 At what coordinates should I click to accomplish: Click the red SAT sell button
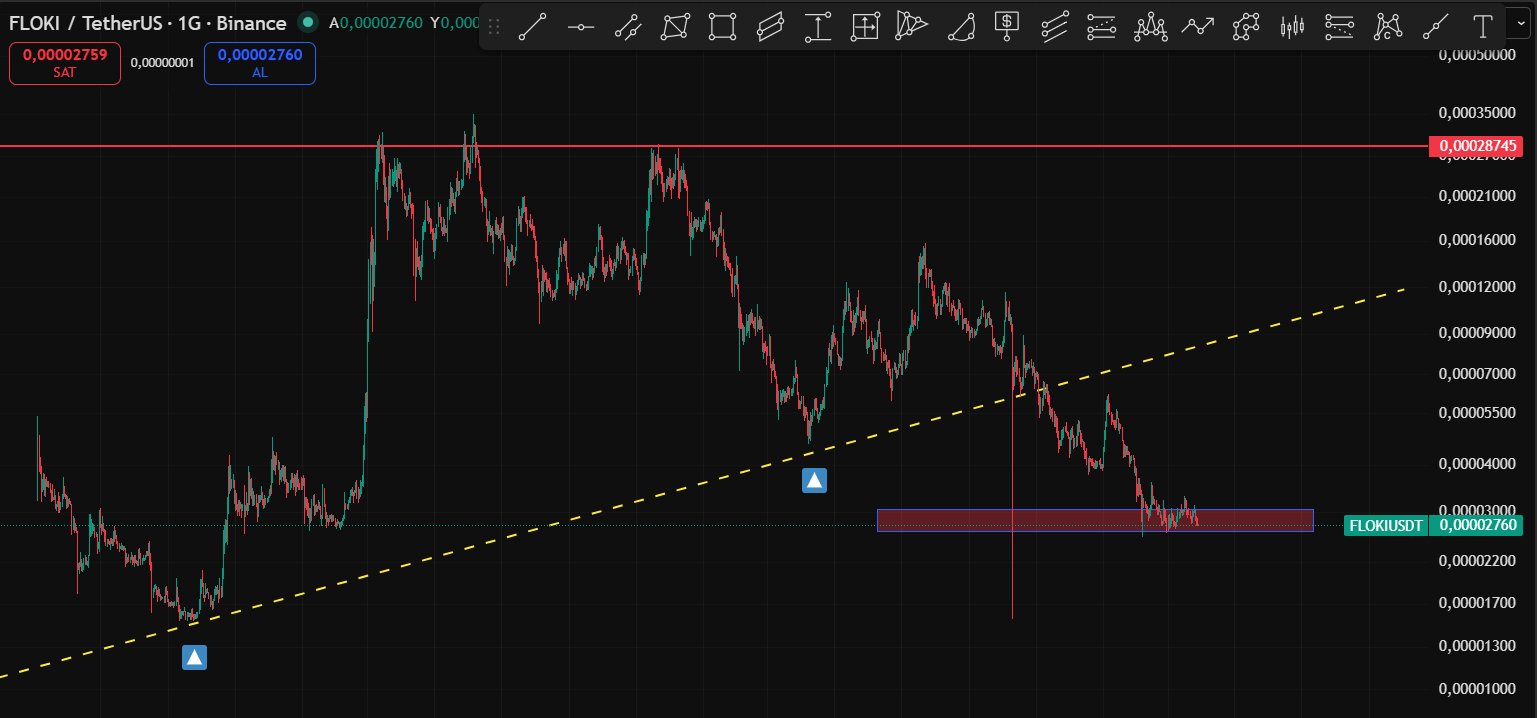point(65,64)
